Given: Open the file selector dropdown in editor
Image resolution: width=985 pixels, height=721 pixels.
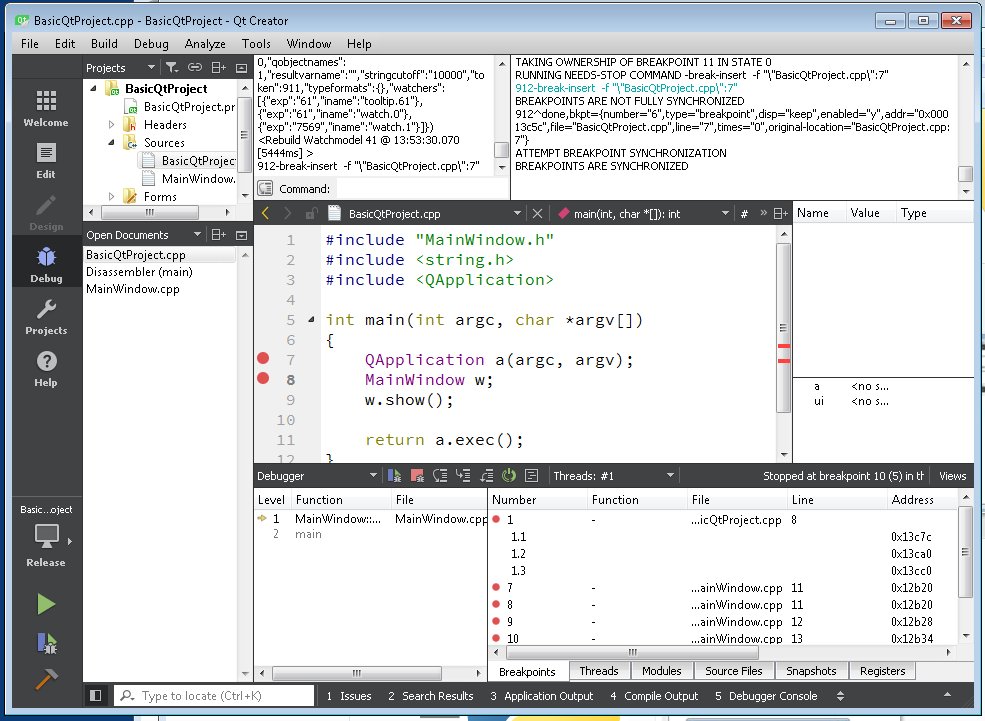Looking at the screenshot, I should click(517, 214).
